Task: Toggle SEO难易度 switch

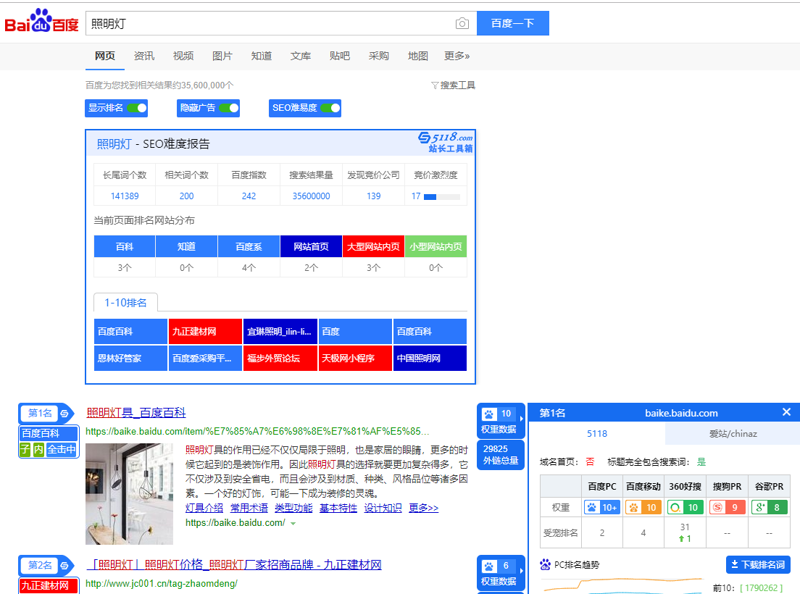Action: 330,108
